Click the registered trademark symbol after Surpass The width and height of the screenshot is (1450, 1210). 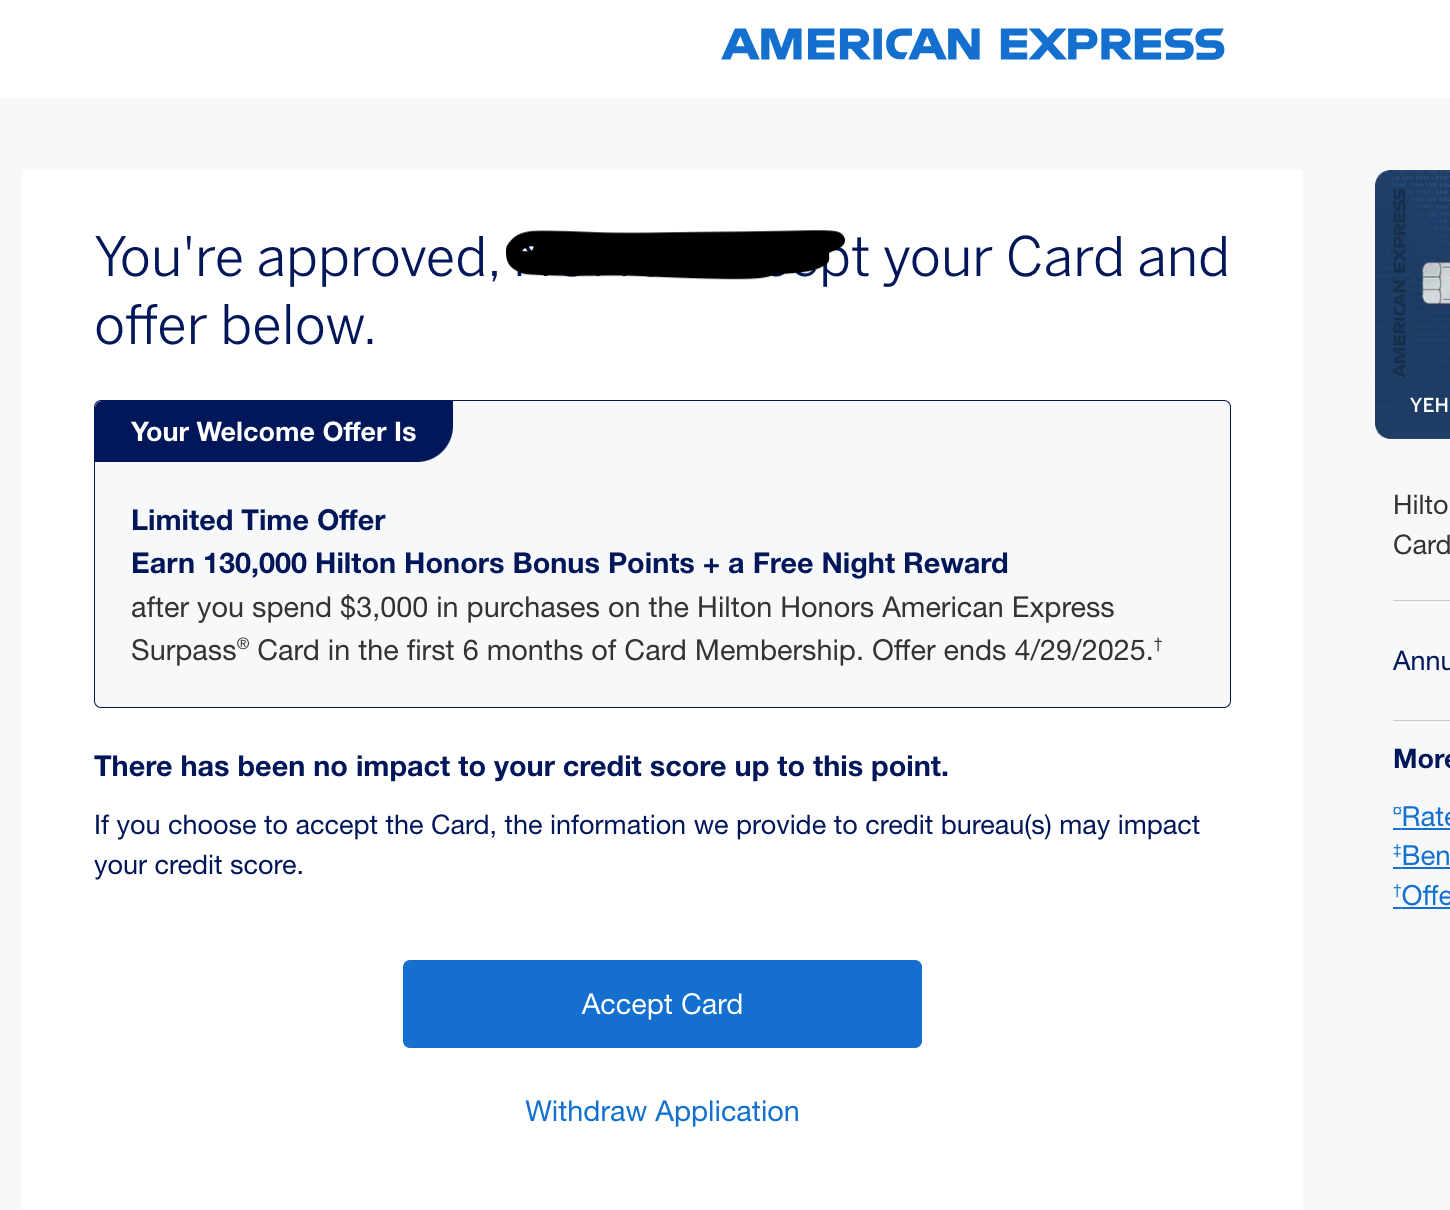click(243, 643)
